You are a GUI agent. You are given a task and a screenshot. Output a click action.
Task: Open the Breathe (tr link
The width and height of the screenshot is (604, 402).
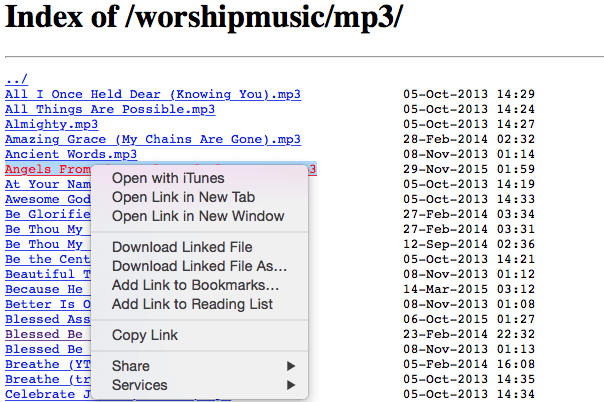[48, 380]
